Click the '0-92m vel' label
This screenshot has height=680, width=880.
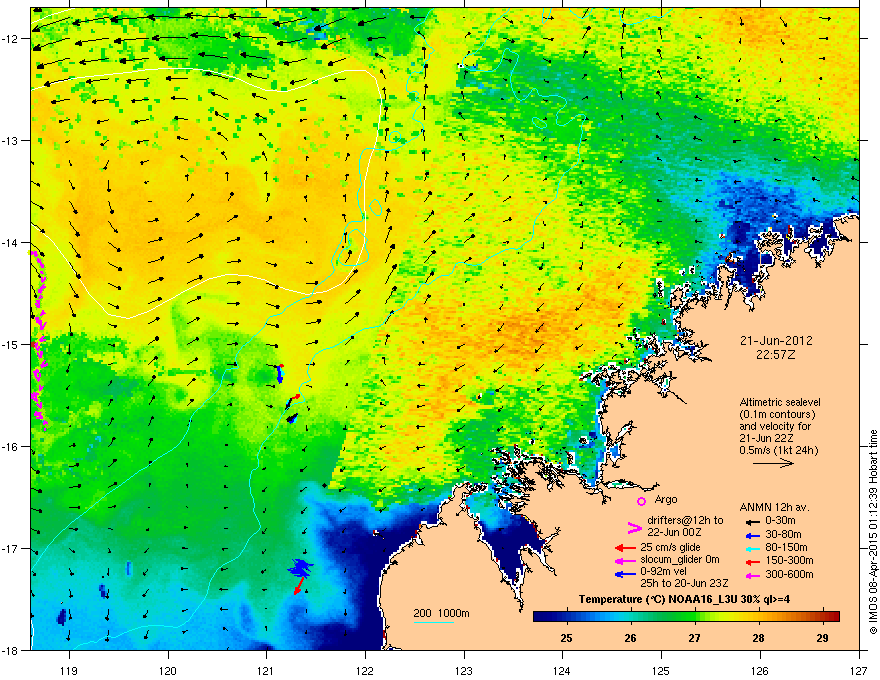pyautogui.click(x=662, y=572)
